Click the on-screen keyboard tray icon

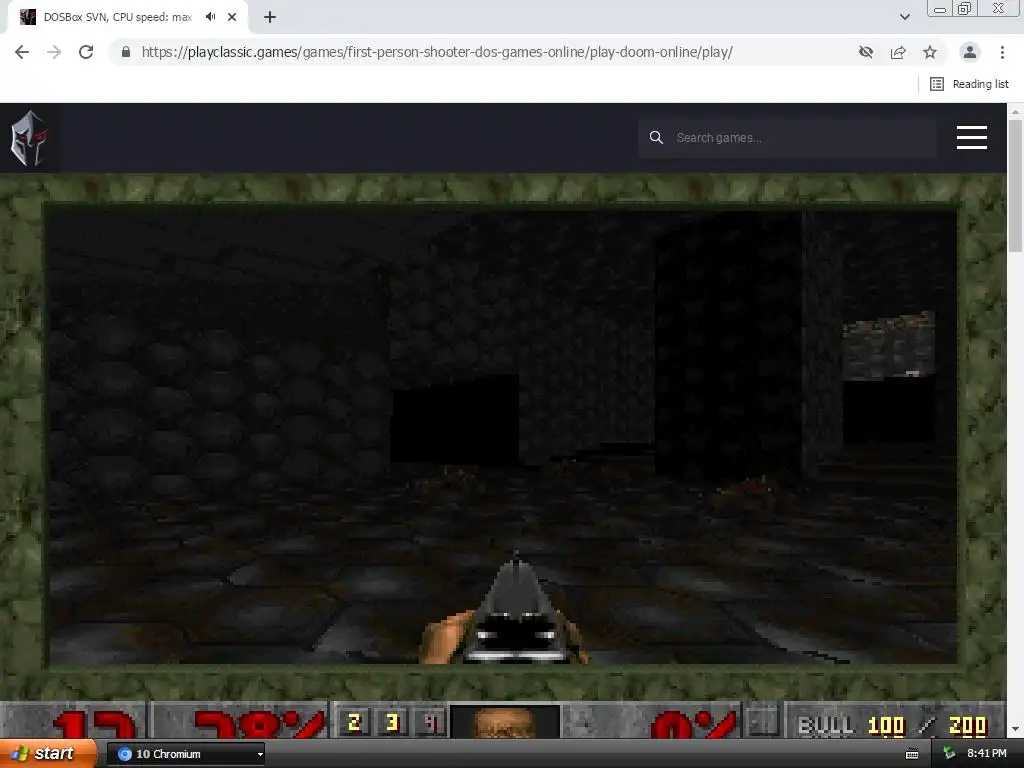tap(912, 754)
